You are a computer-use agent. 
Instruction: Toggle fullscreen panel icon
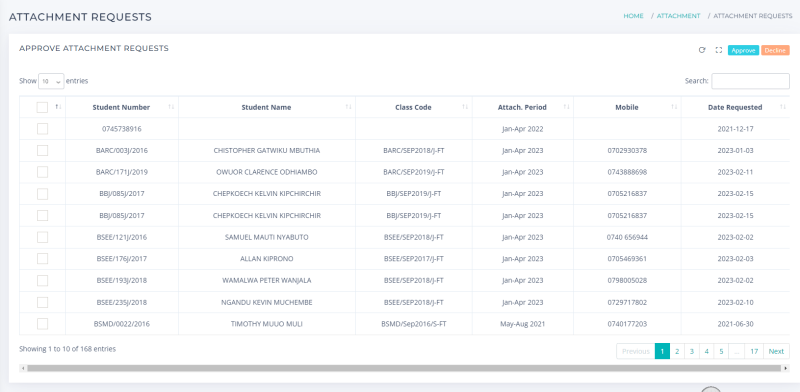[718, 50]
